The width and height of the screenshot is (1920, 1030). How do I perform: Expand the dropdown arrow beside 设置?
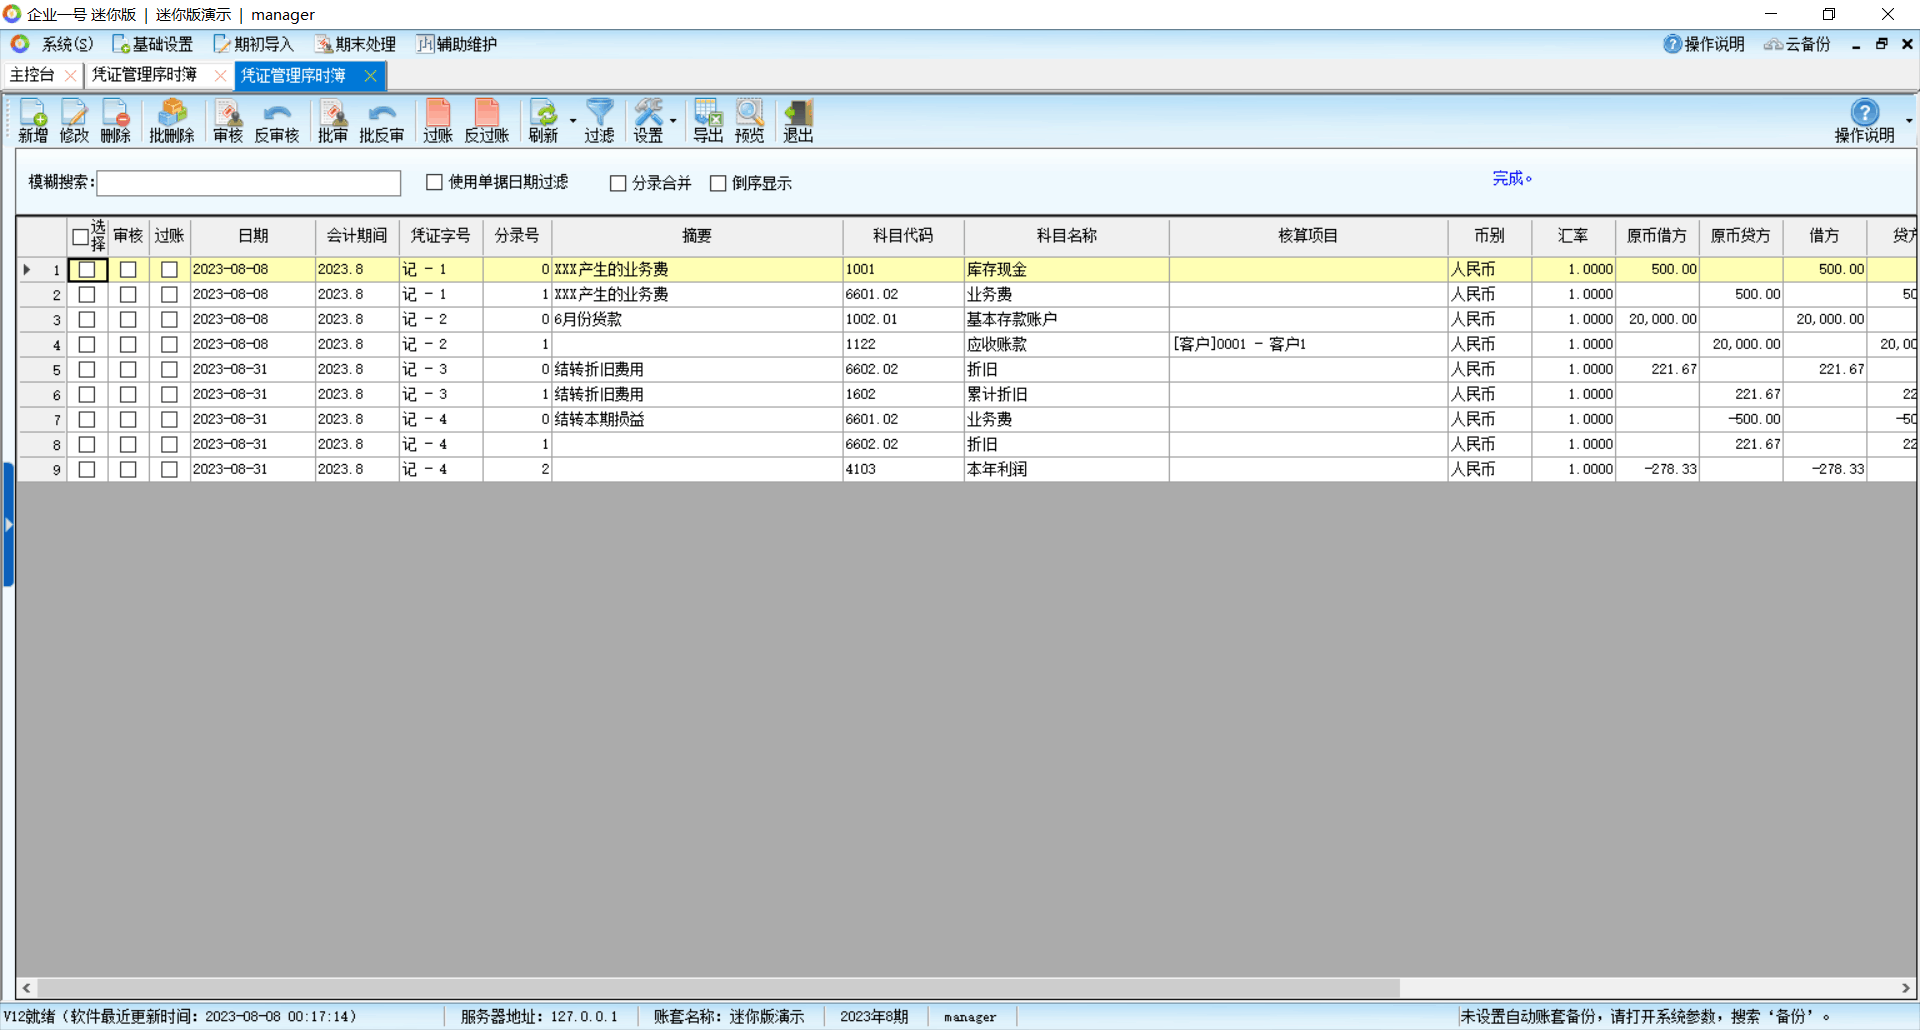673,121
